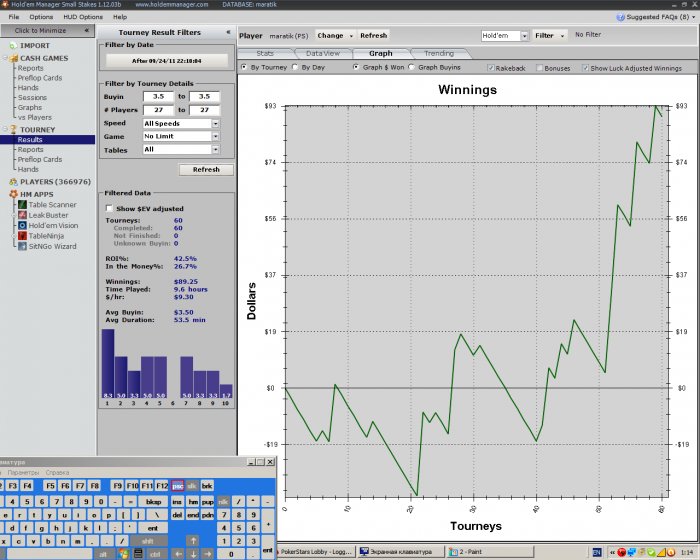Enable the Show $EV adjusted checkbox
This screenshot has width=700, height=560.
(109, 208)
